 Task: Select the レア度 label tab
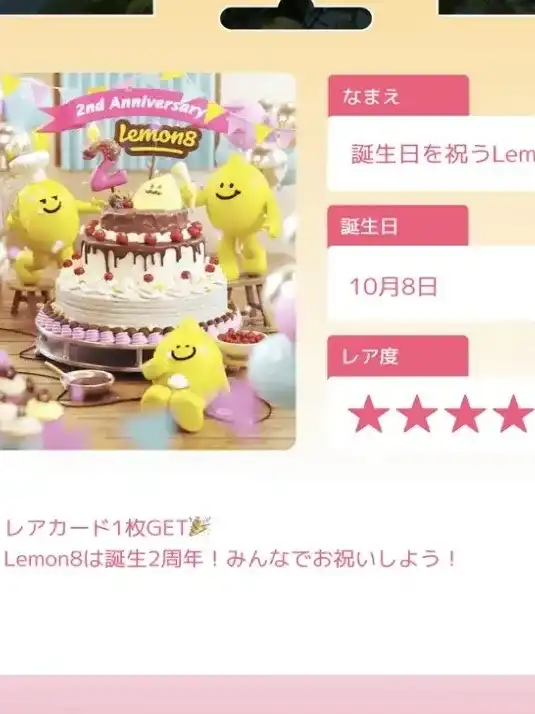pos(397,356)
